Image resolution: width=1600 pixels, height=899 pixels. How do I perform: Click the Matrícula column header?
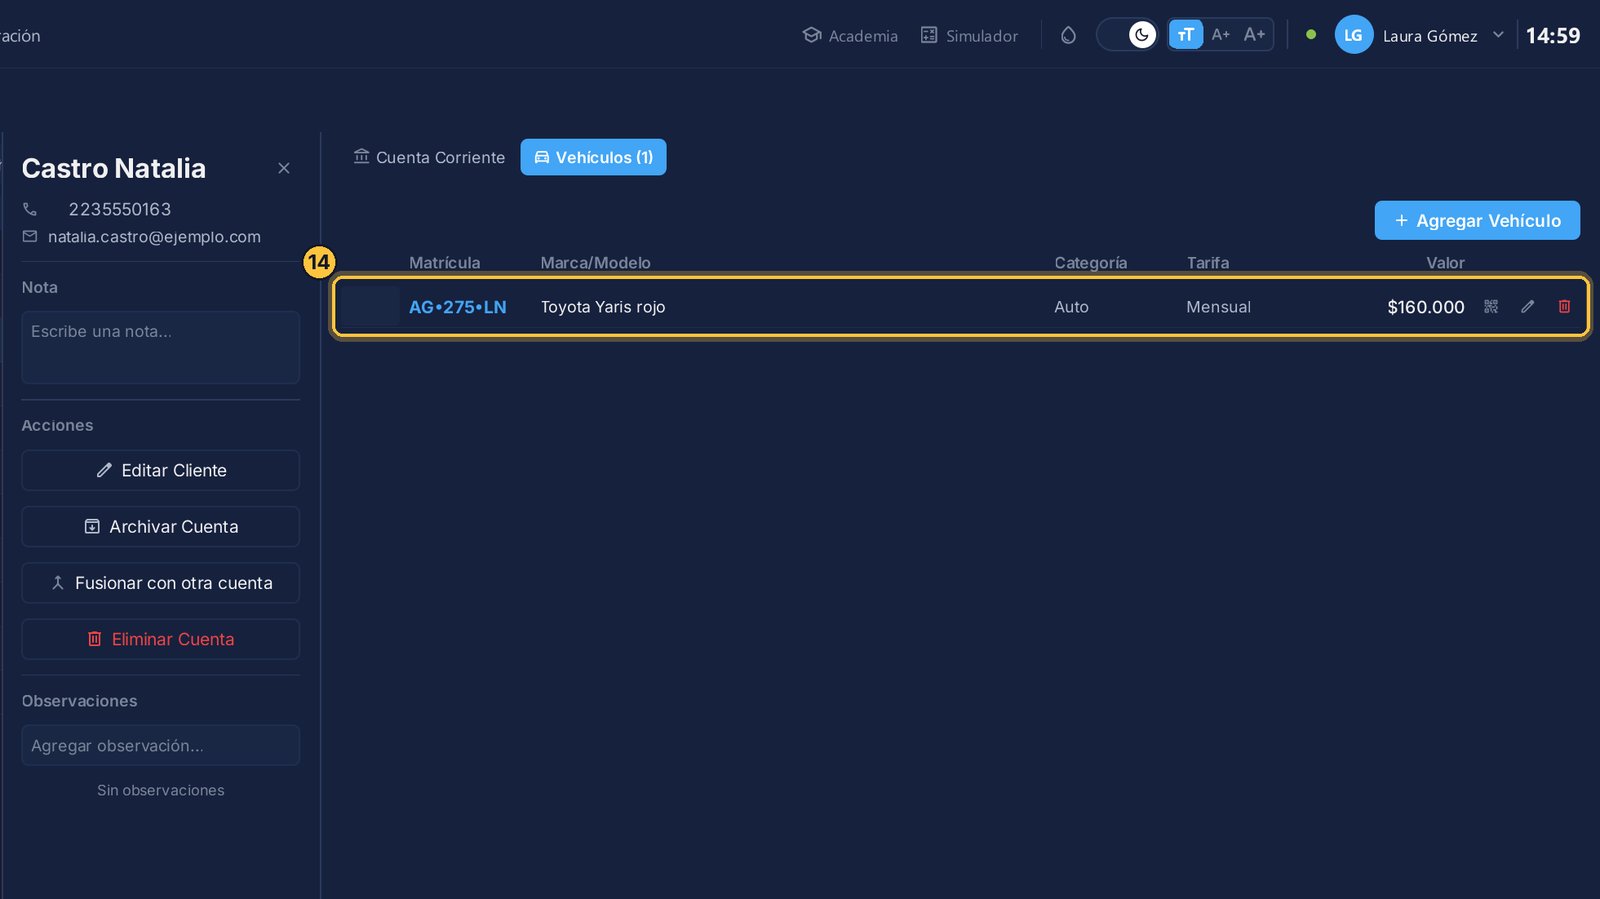(x=444, y=263)
